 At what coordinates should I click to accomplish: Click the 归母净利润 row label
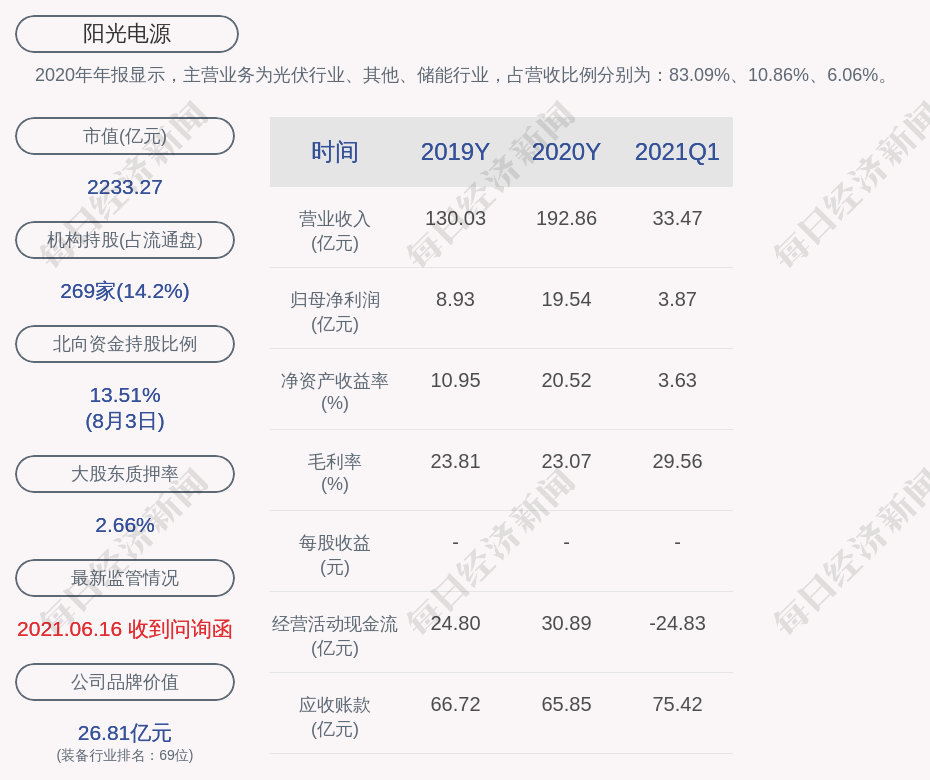click(335, 312)
